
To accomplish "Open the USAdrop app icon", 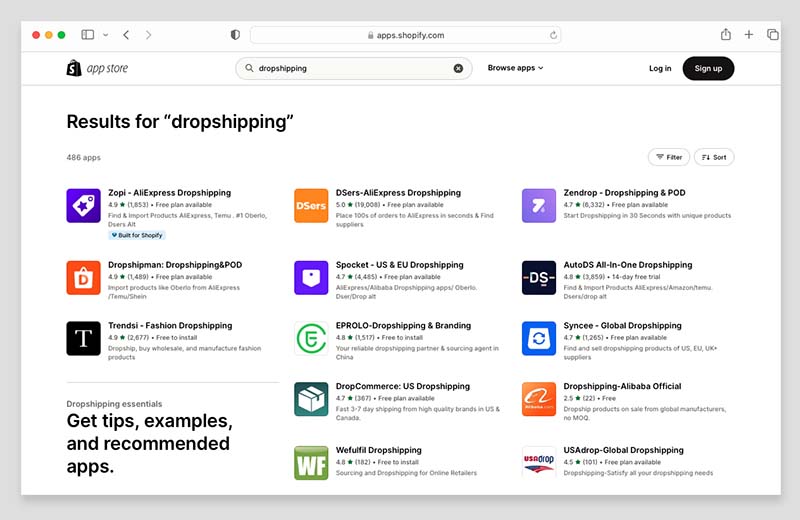I will [x=539, y=462].
